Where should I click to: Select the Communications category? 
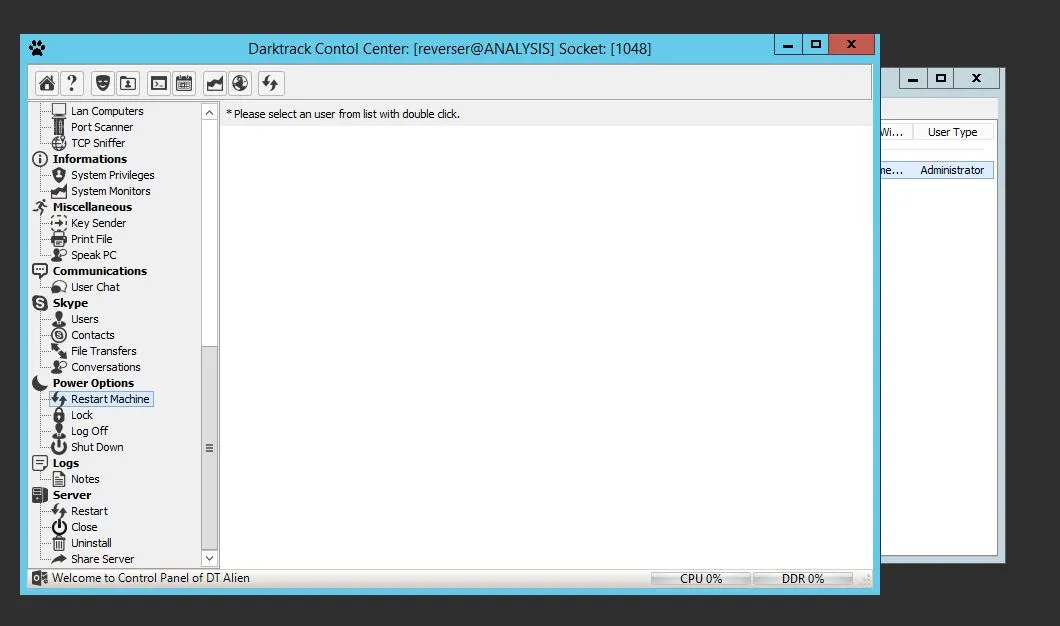[100, 271]
